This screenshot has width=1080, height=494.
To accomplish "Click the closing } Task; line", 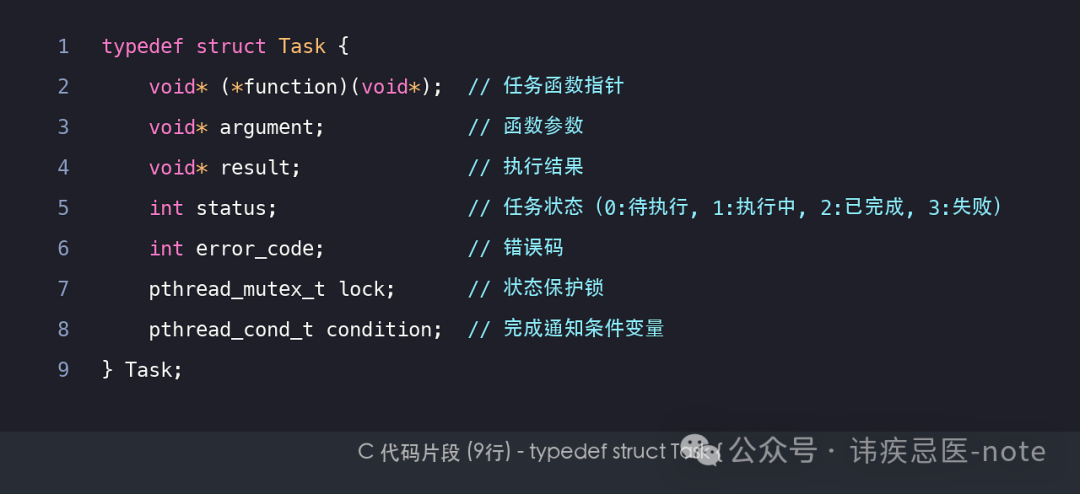I will click(x=143, y=369).
